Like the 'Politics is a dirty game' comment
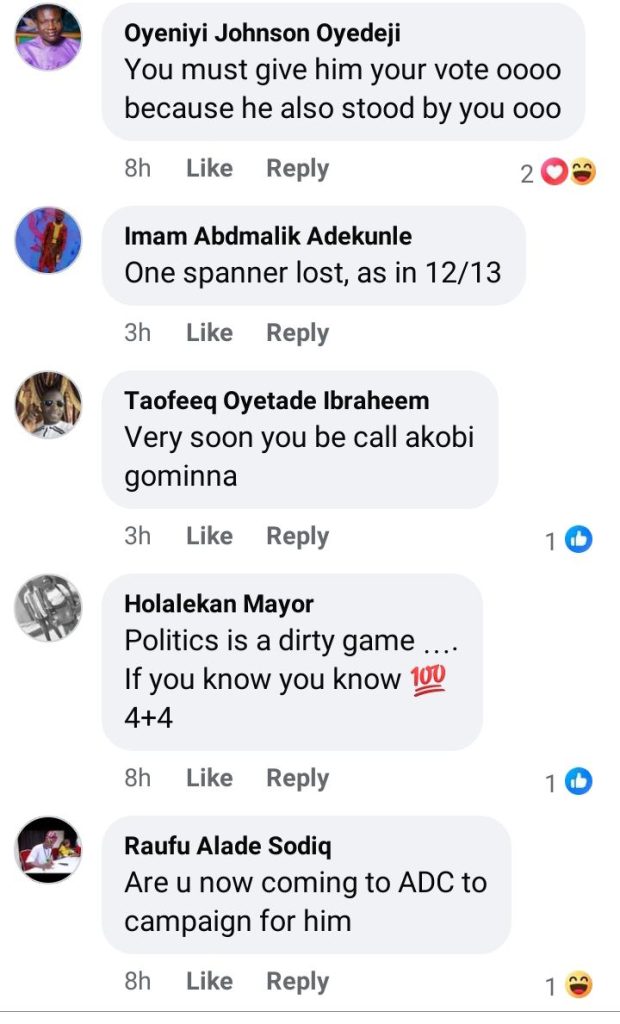Screen dimensions: 620x1024 (209, 778)
